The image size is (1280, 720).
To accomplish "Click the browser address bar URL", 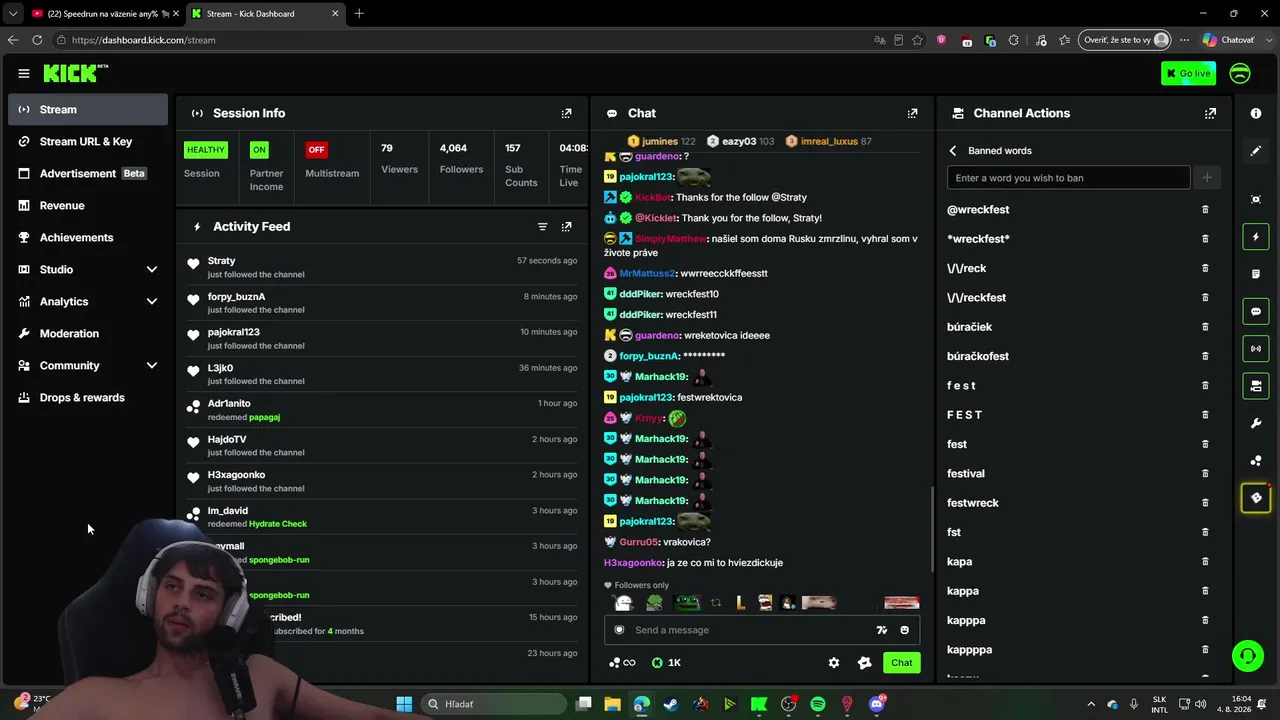I will point(144,40).
